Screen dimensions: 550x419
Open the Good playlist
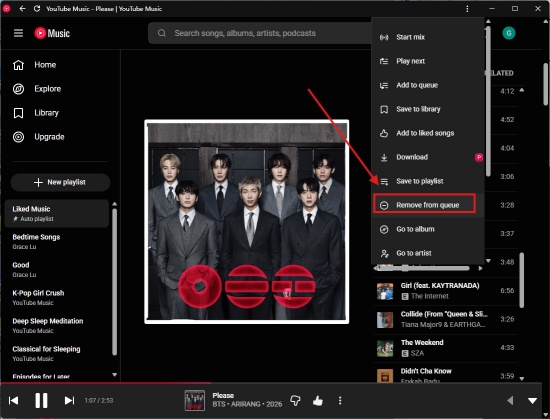(x=57, y=270)
